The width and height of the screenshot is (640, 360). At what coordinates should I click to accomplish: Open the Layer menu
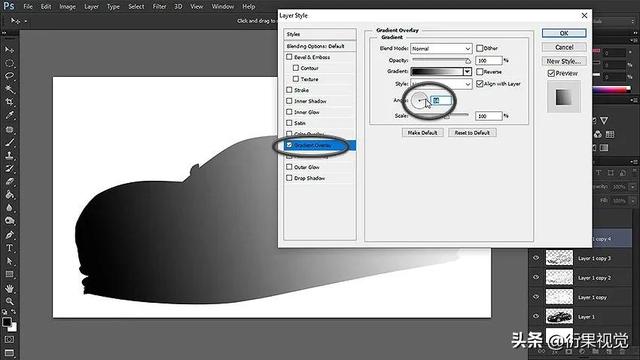91,7
